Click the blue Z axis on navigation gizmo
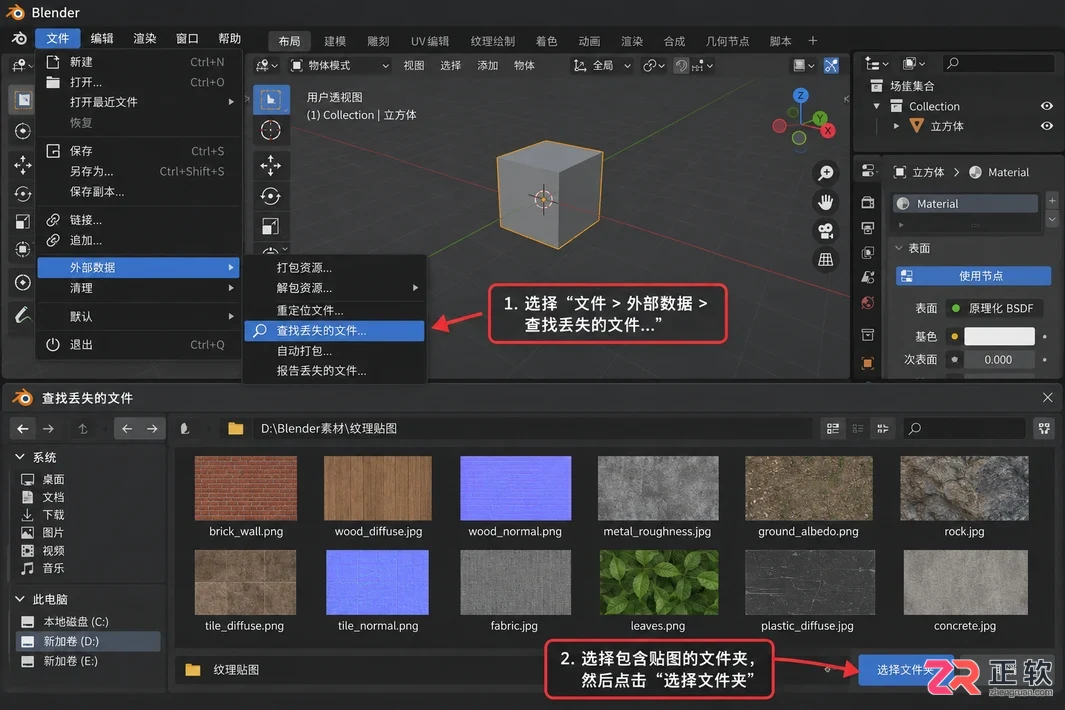Viewport: 1065px width, 710px height. (801, 95)
